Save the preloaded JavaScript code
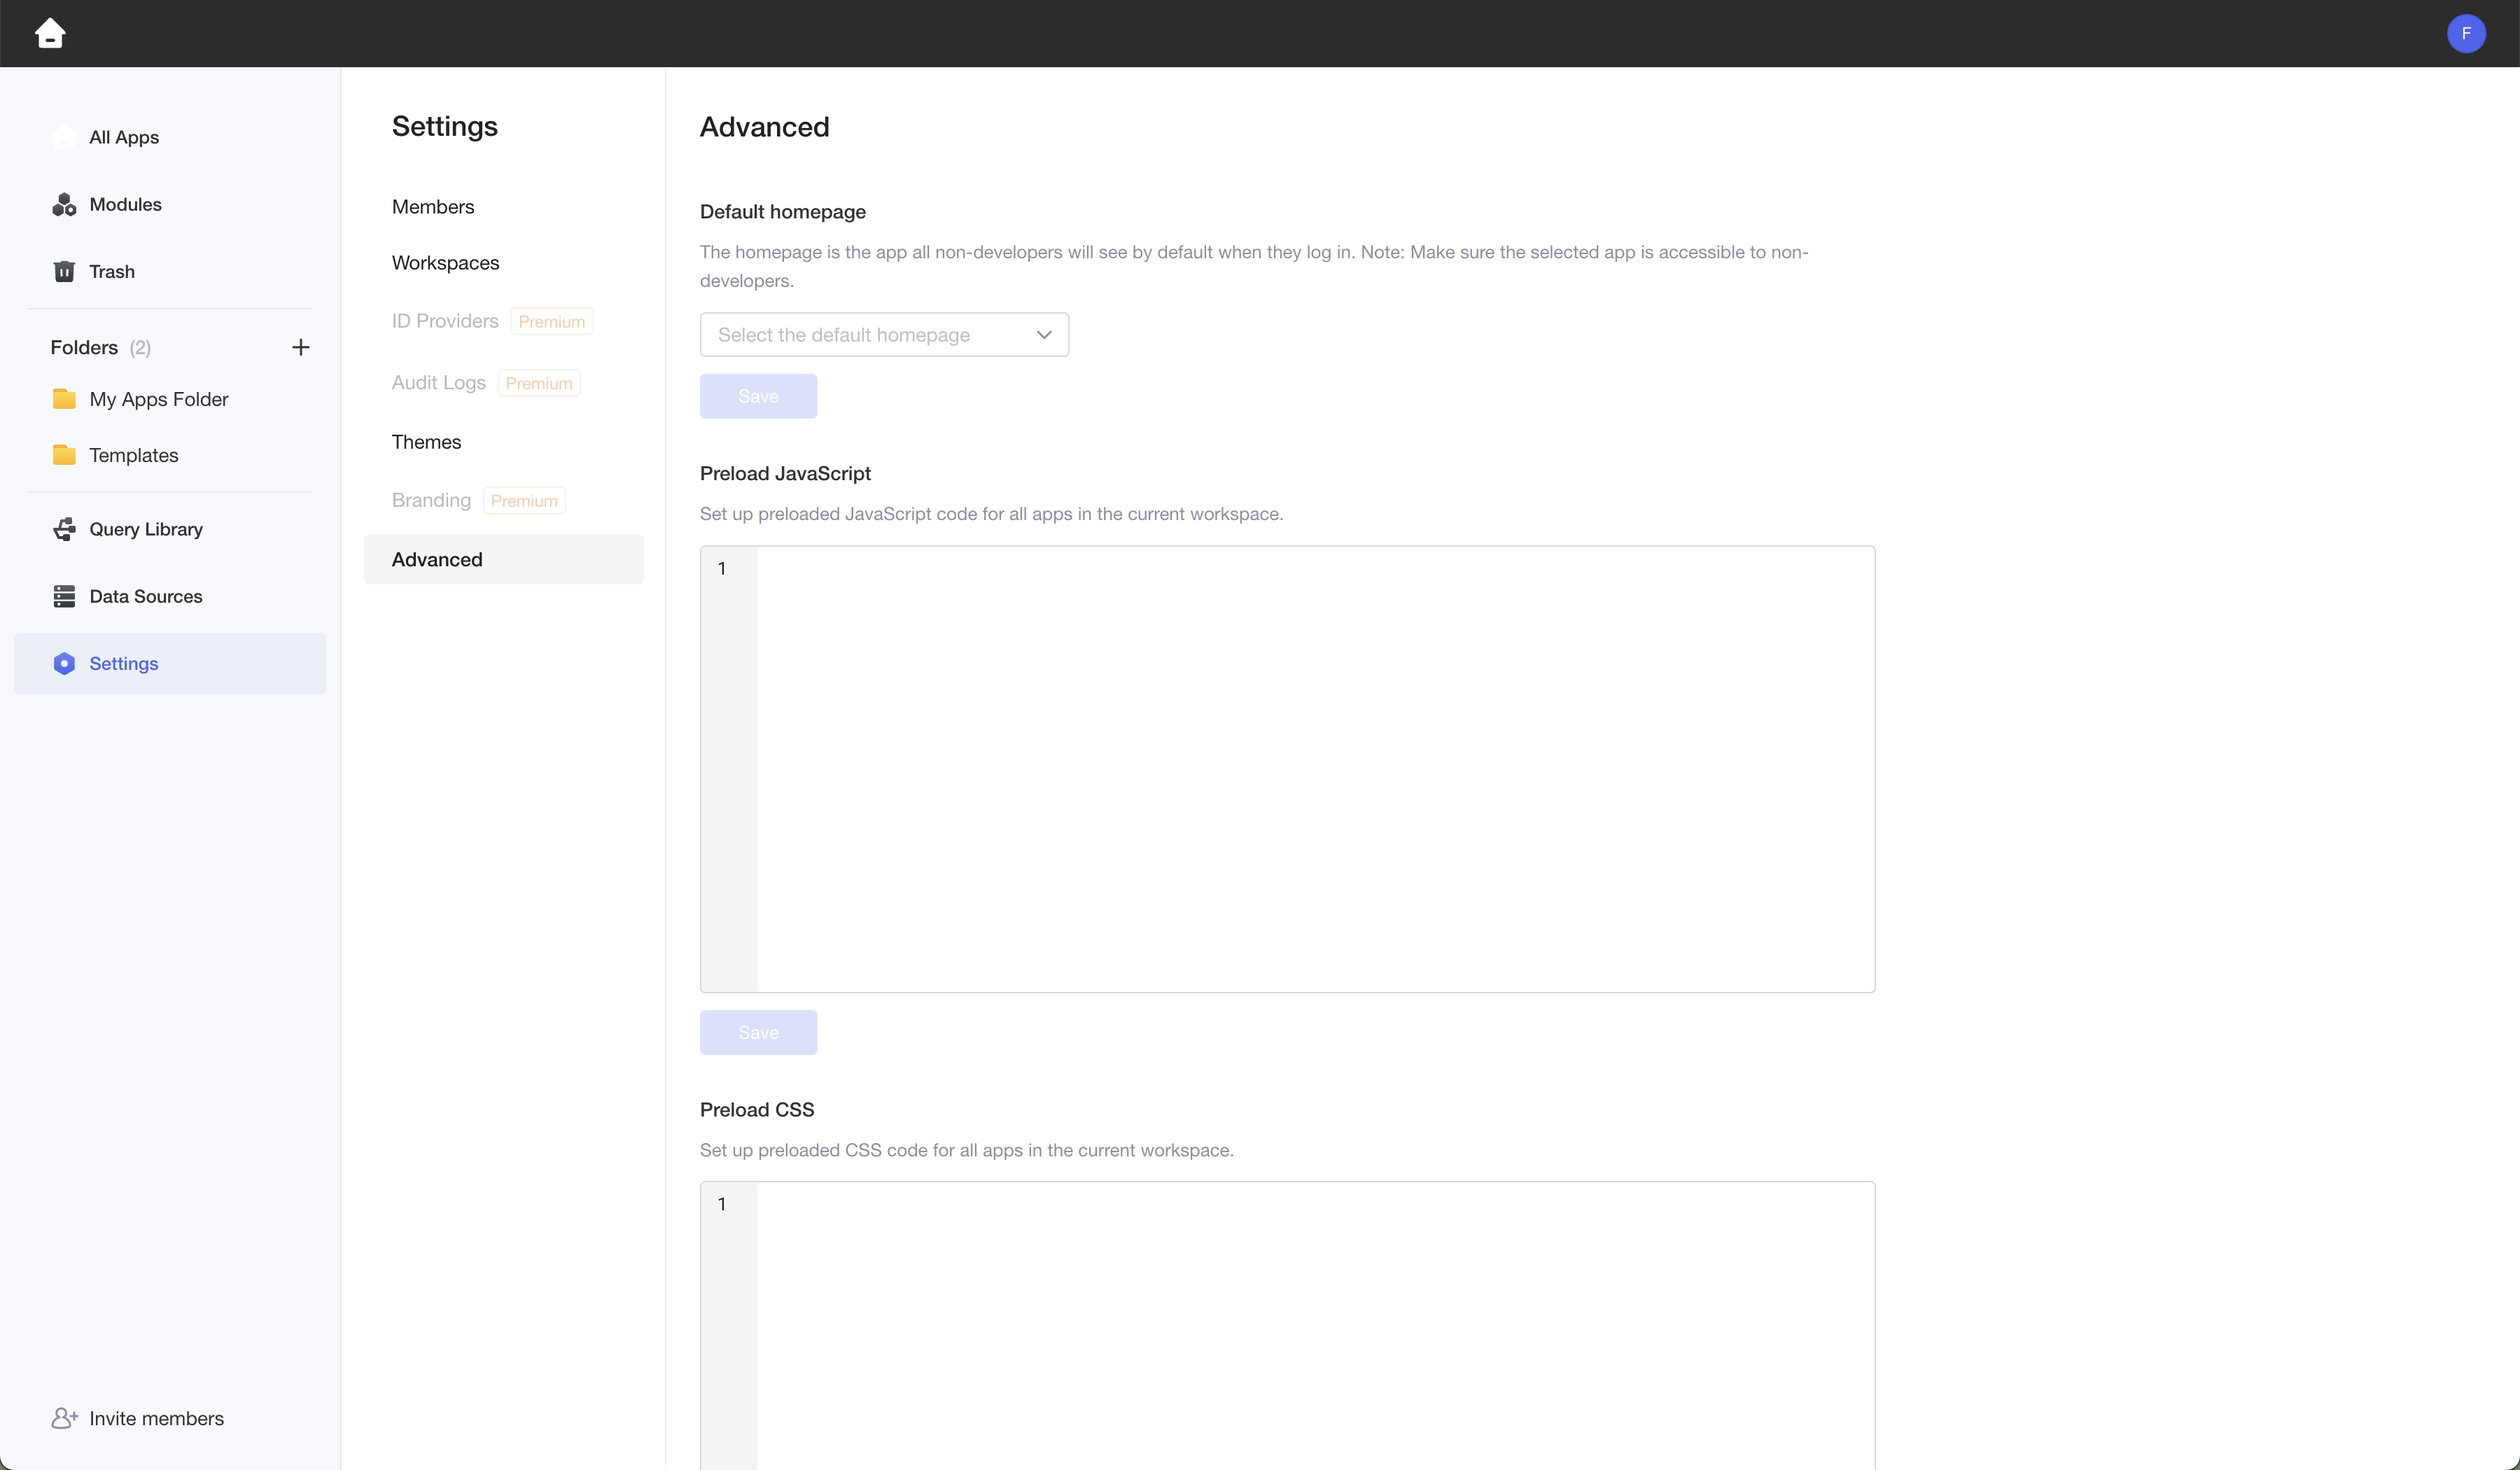 pos(758,1032)
